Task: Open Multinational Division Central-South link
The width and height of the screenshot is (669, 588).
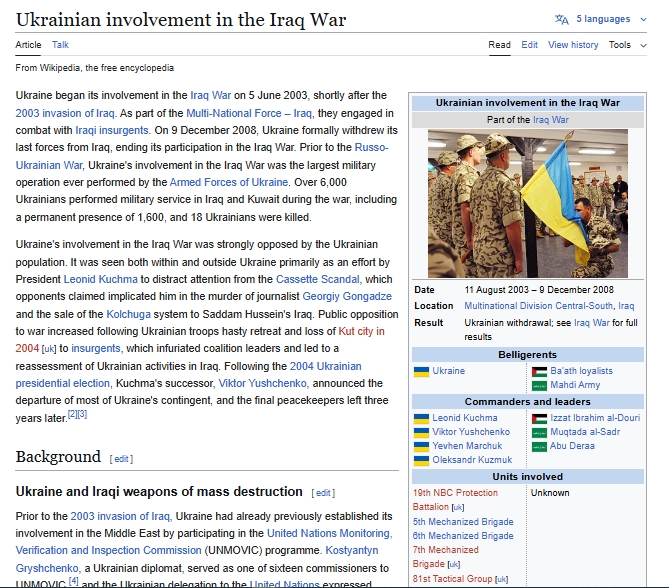Action: point(538,306)
